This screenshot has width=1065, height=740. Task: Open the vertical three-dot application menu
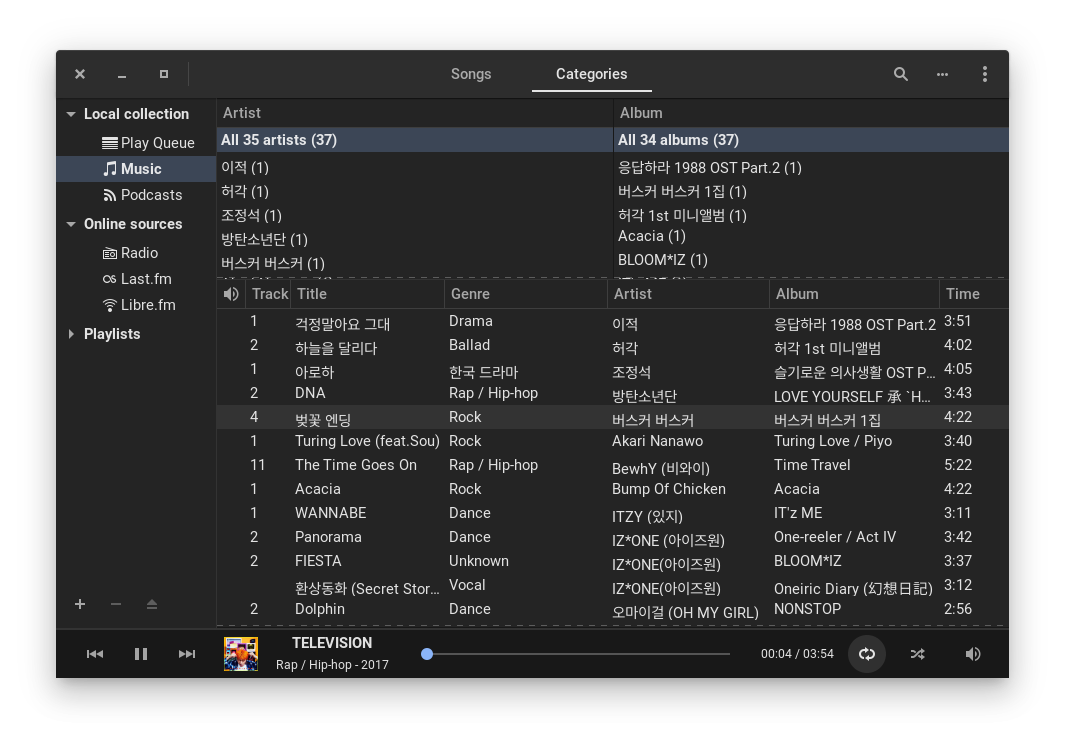984,74
